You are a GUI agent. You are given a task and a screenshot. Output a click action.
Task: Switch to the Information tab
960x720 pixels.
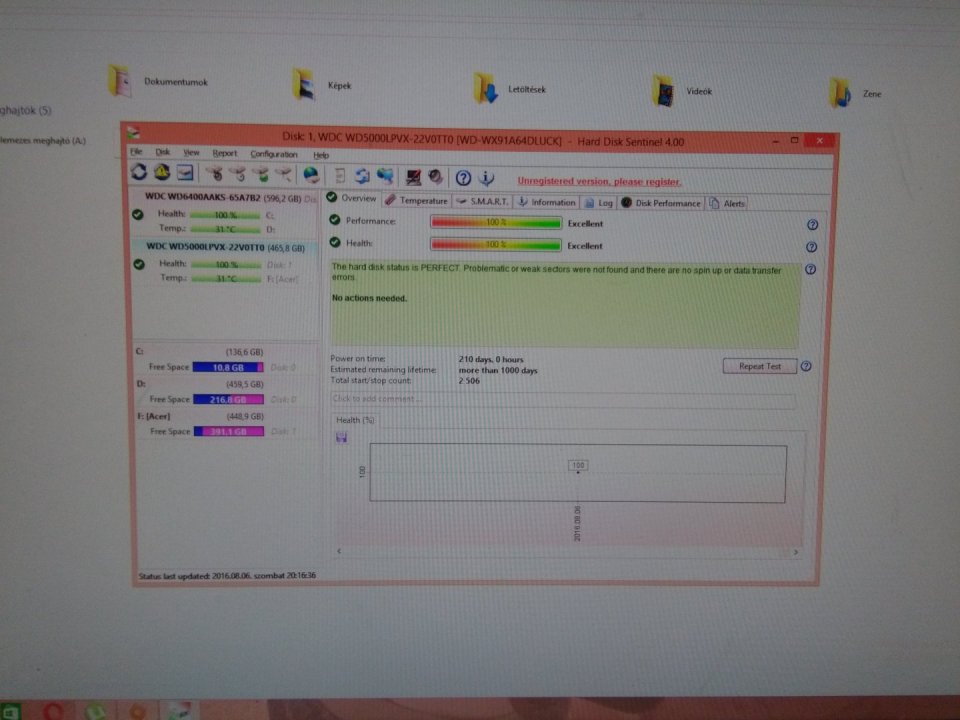tap(546, 202)
